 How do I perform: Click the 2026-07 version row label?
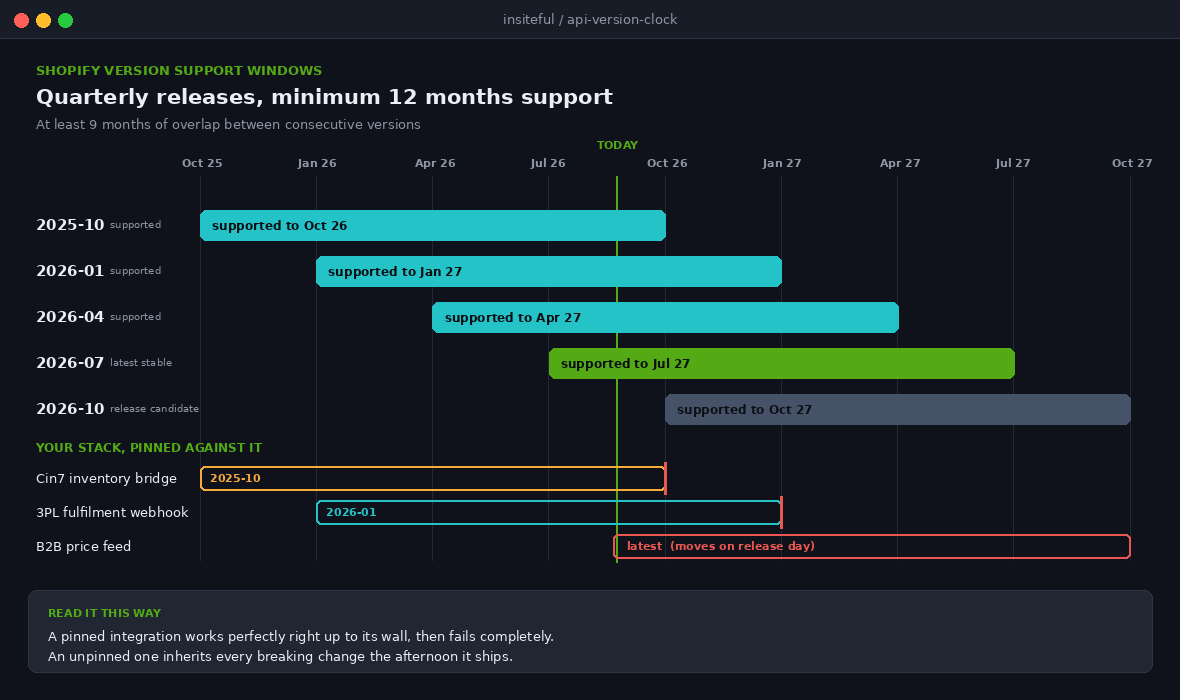[x=70, y=363]
